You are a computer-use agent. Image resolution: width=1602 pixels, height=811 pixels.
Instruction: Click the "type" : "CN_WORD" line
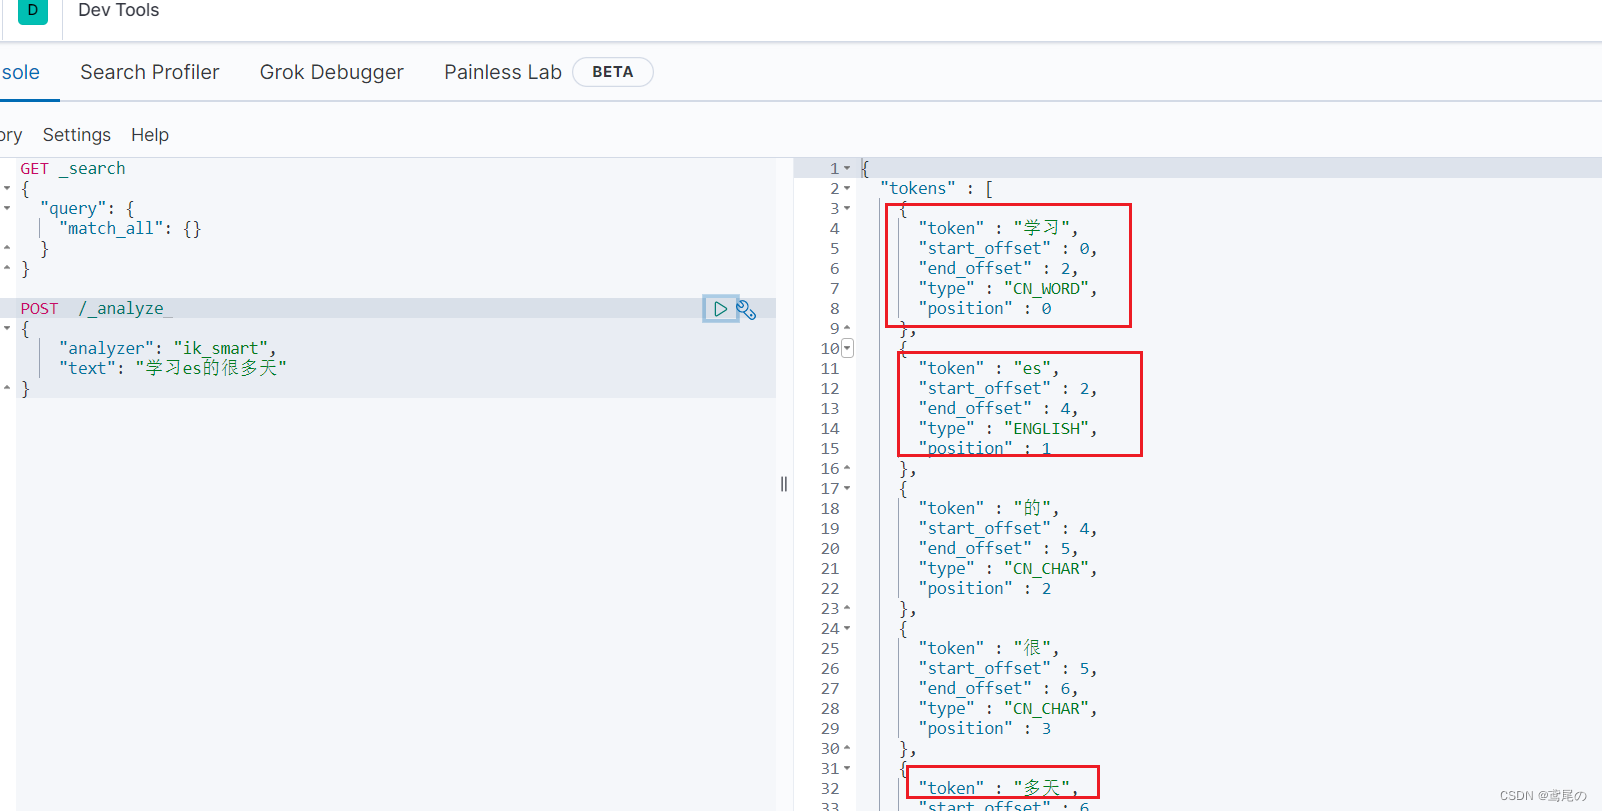coord(1008,288)
